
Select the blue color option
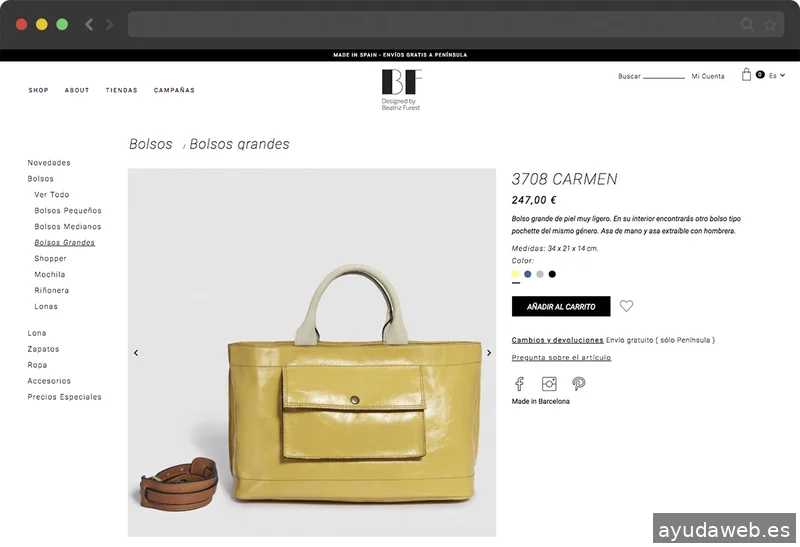(528, 275)
